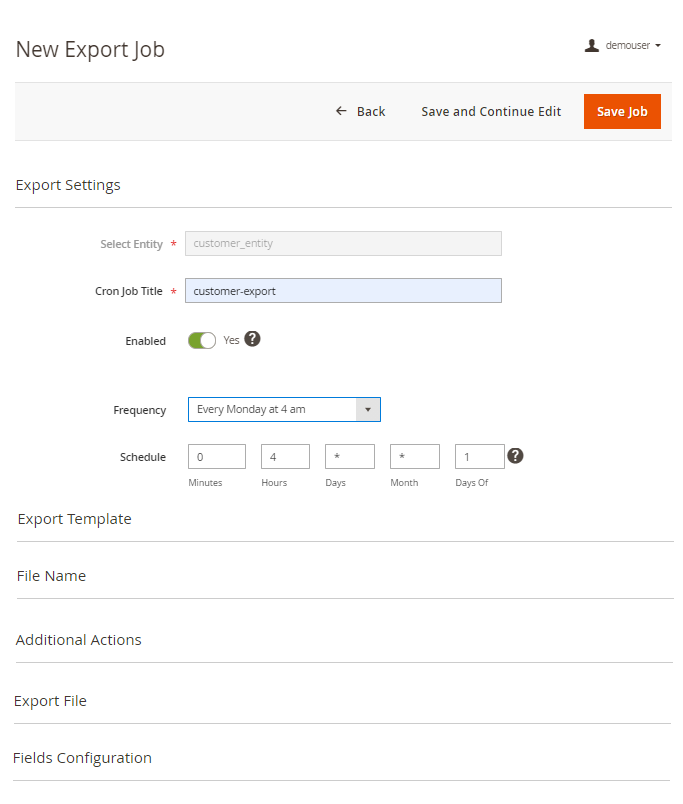This screenshot has height=804, width=683.
Task: Open the Frequency dropdown
Action: [284, 409]
